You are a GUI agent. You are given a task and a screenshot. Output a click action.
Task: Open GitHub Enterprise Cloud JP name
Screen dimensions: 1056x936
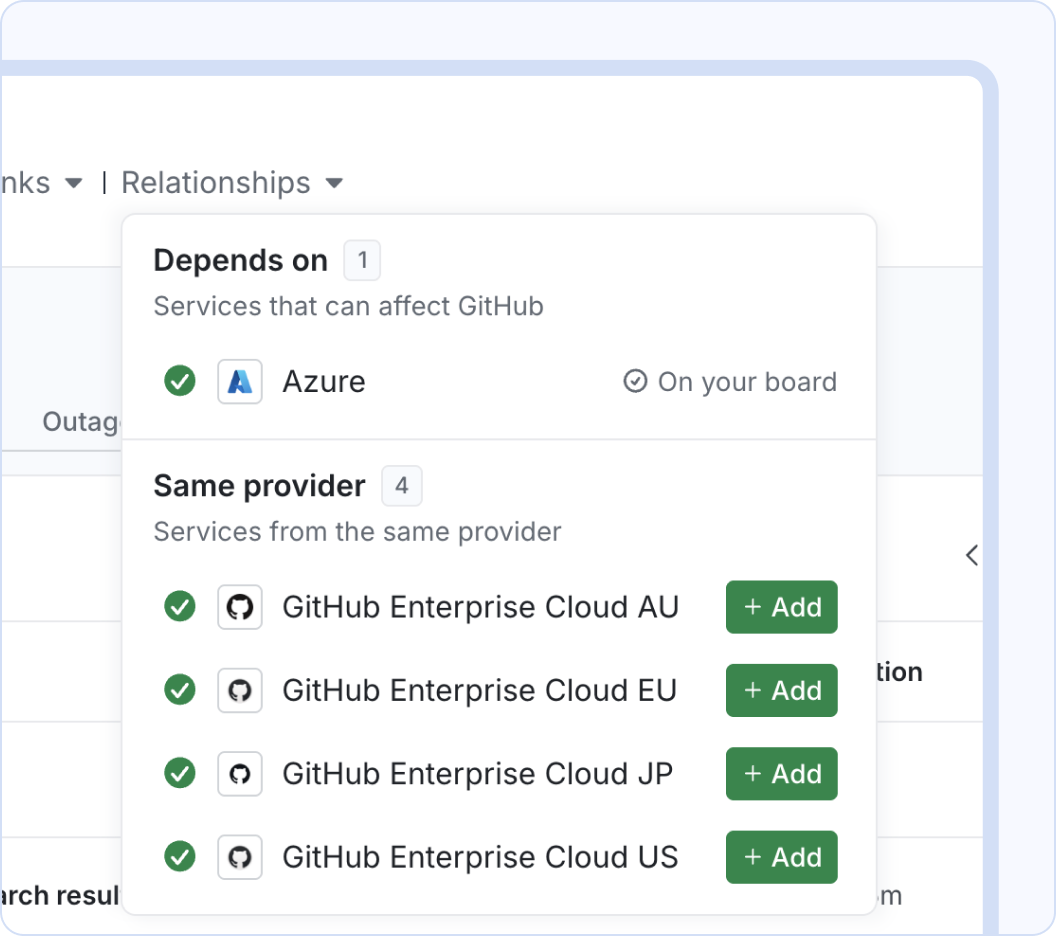click(x=477, y=774)
